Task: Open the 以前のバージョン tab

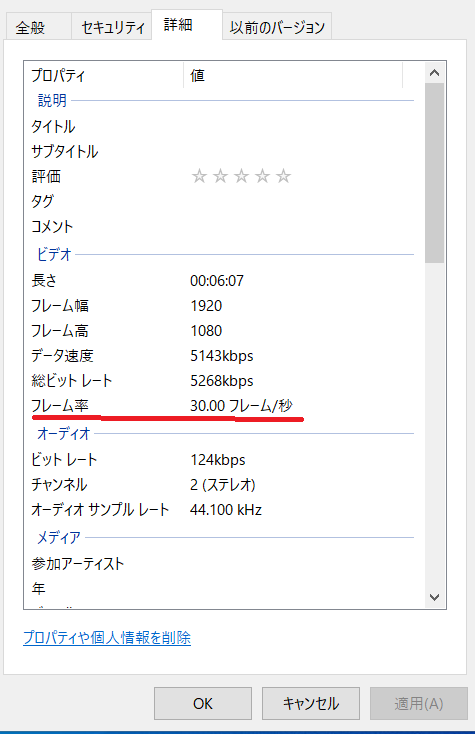Action: coord(277,27)
